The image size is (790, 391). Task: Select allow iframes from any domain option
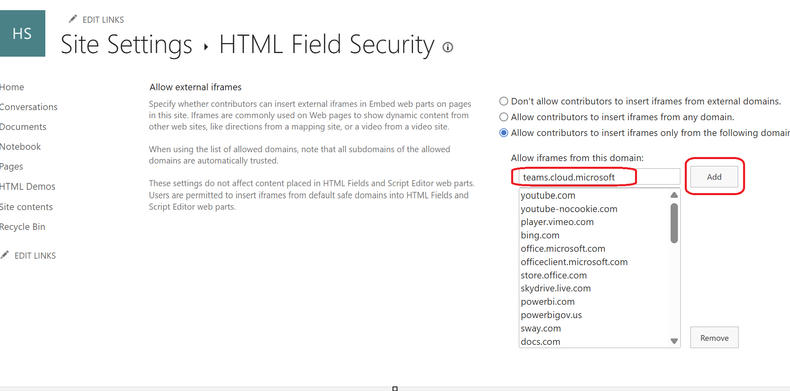point(503,117)
